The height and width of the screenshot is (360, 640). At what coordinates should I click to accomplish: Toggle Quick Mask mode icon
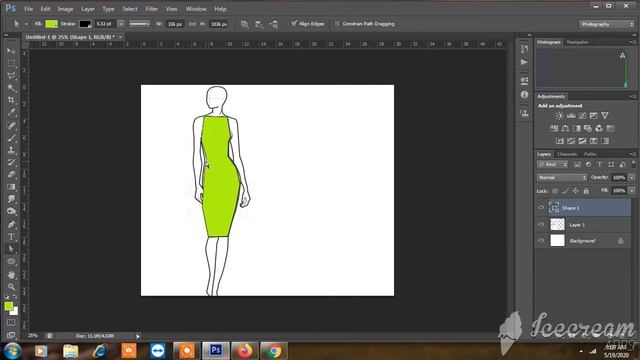coord(11,322)
